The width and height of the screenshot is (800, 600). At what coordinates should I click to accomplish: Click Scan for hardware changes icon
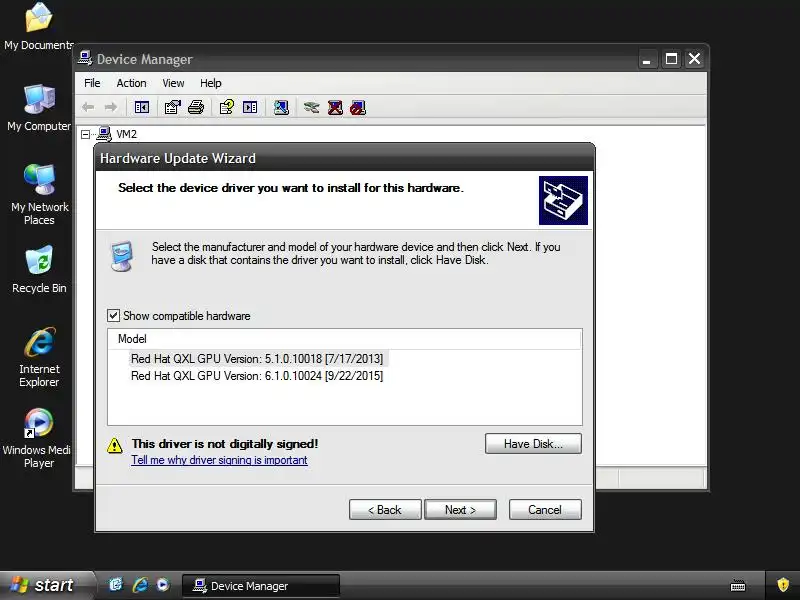tap(281, 107)
